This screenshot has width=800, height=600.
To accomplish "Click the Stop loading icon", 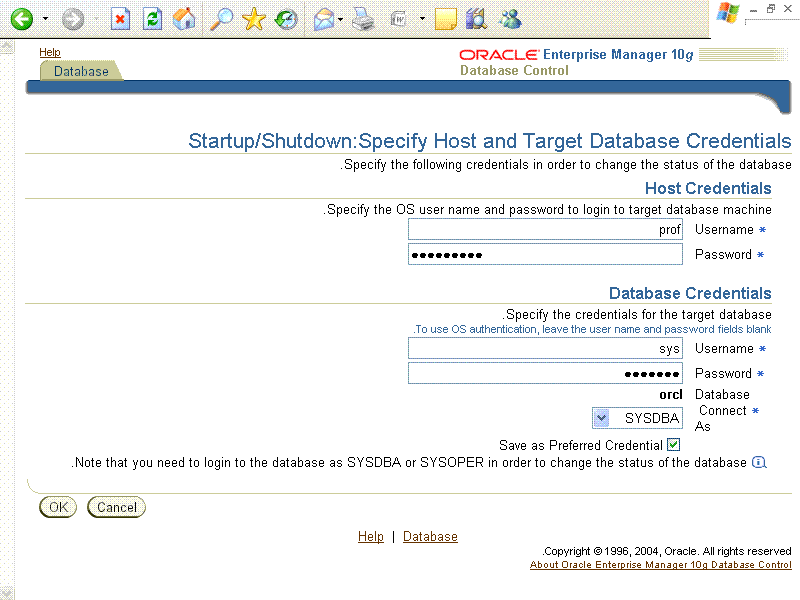I will click(x=120, y=19).
